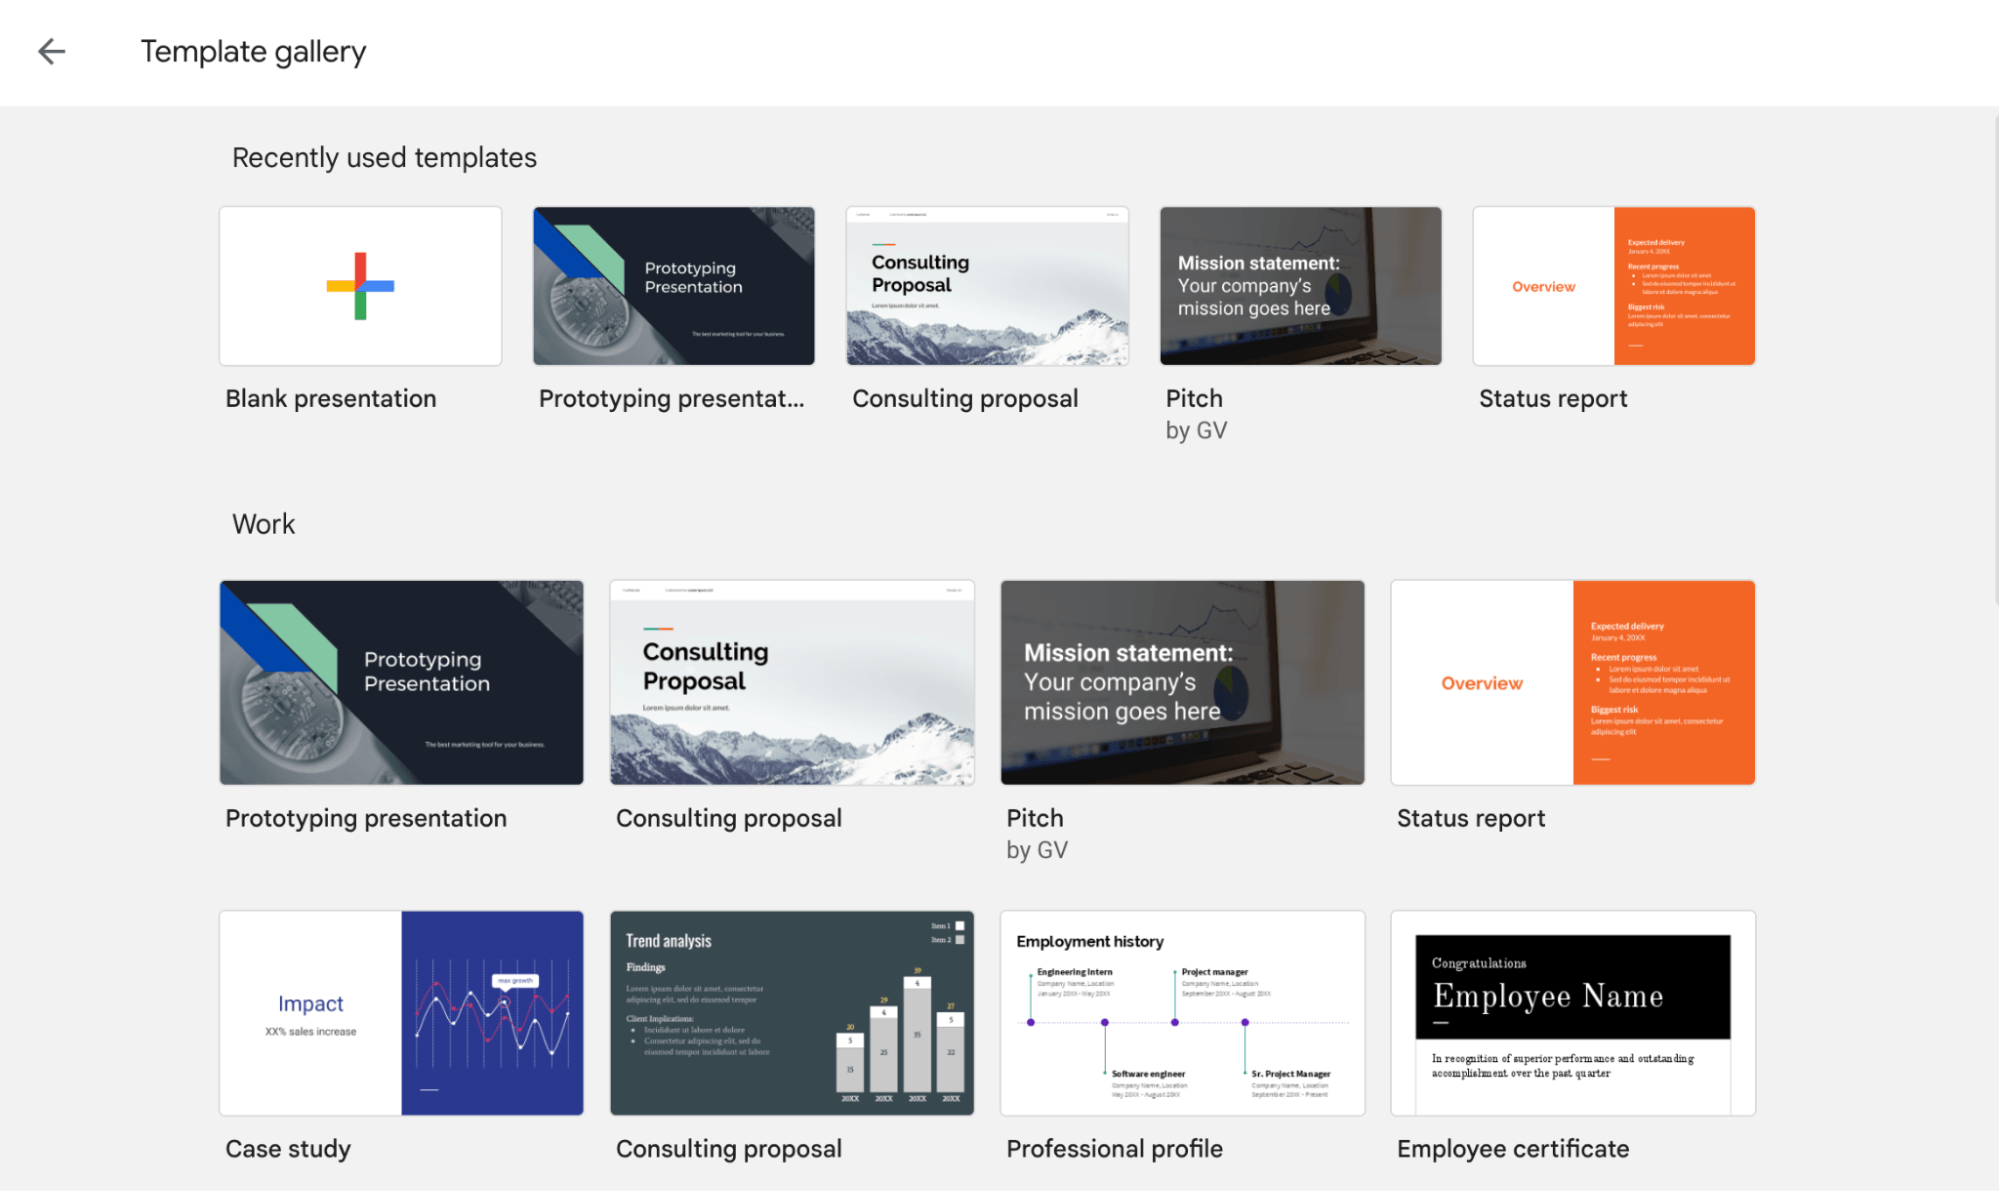This screenshot has width=1999, height=1191.
Task: Click the multicolored plus icon on Blank presentation
Action: [360, 285]
